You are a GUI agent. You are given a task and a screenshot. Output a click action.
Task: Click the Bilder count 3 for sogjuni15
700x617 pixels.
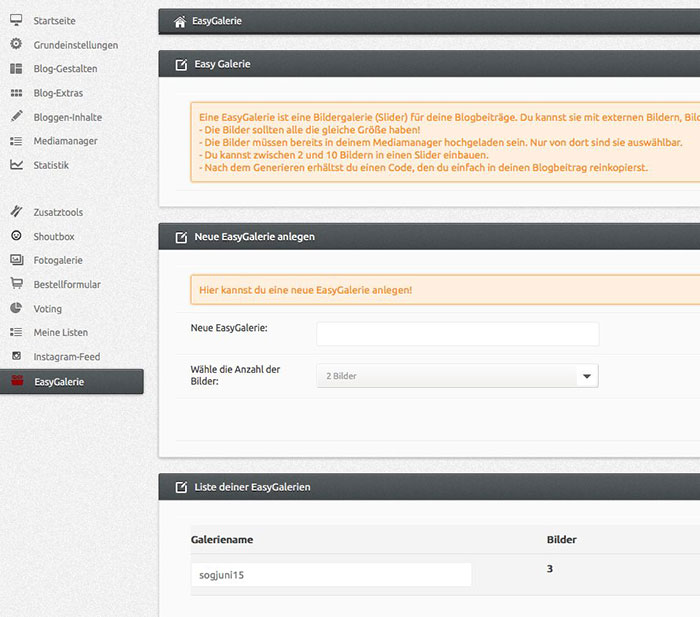pos(550,568)
